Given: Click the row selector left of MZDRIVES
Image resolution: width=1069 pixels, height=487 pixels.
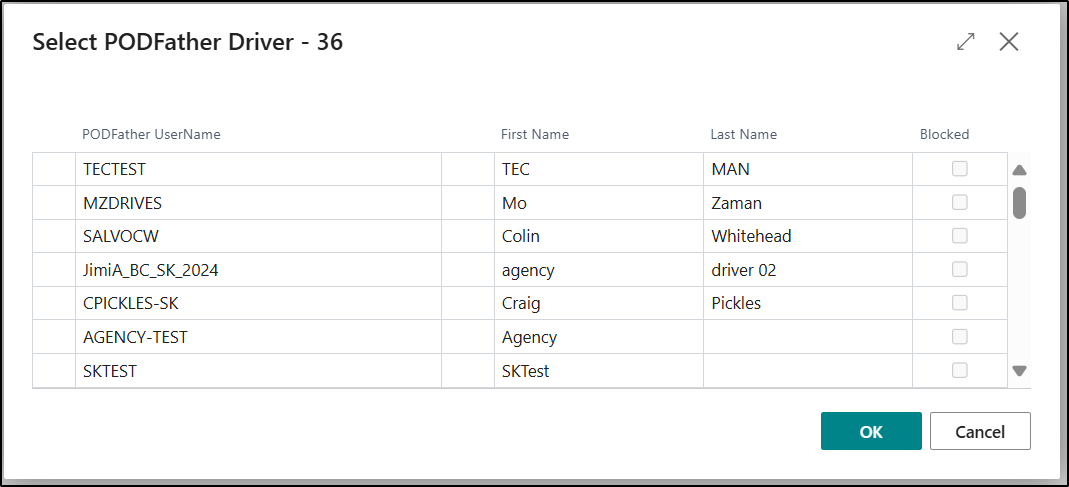Looking at the screenshot, I should coord(54,203).
